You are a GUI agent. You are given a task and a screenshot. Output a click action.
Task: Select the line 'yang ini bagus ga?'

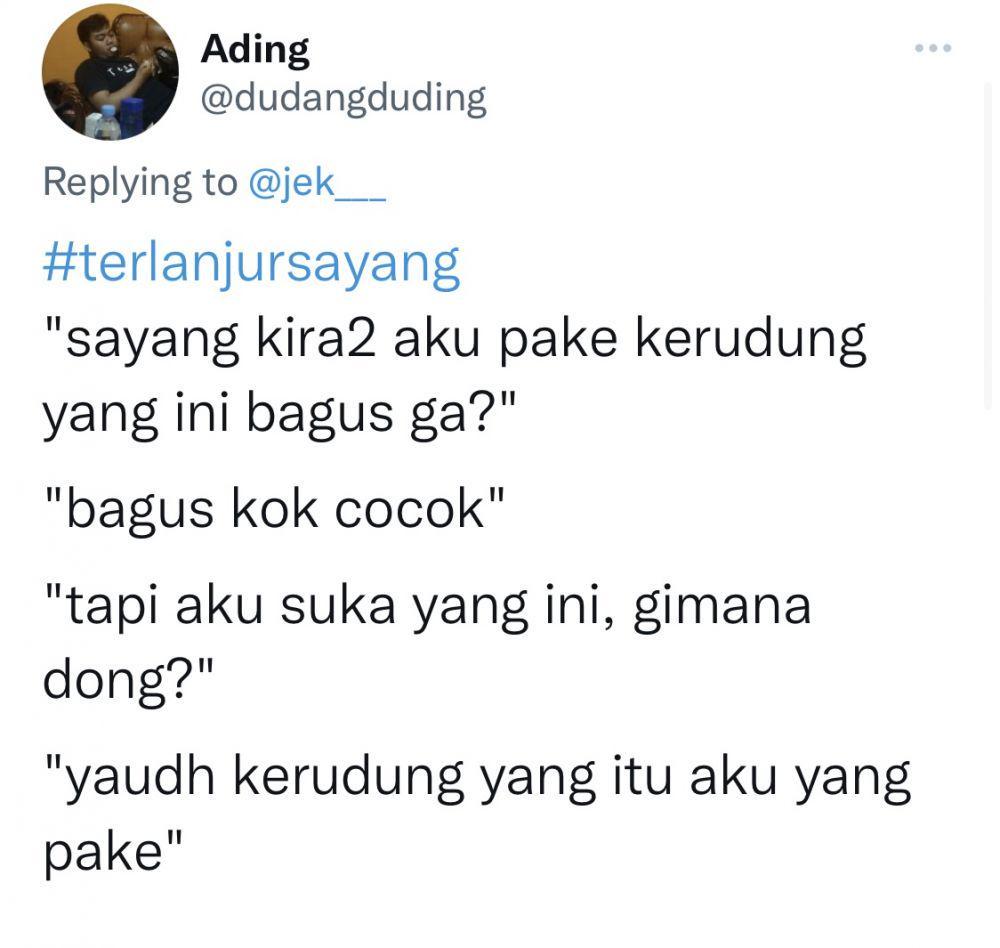click(x=279, y=415)
